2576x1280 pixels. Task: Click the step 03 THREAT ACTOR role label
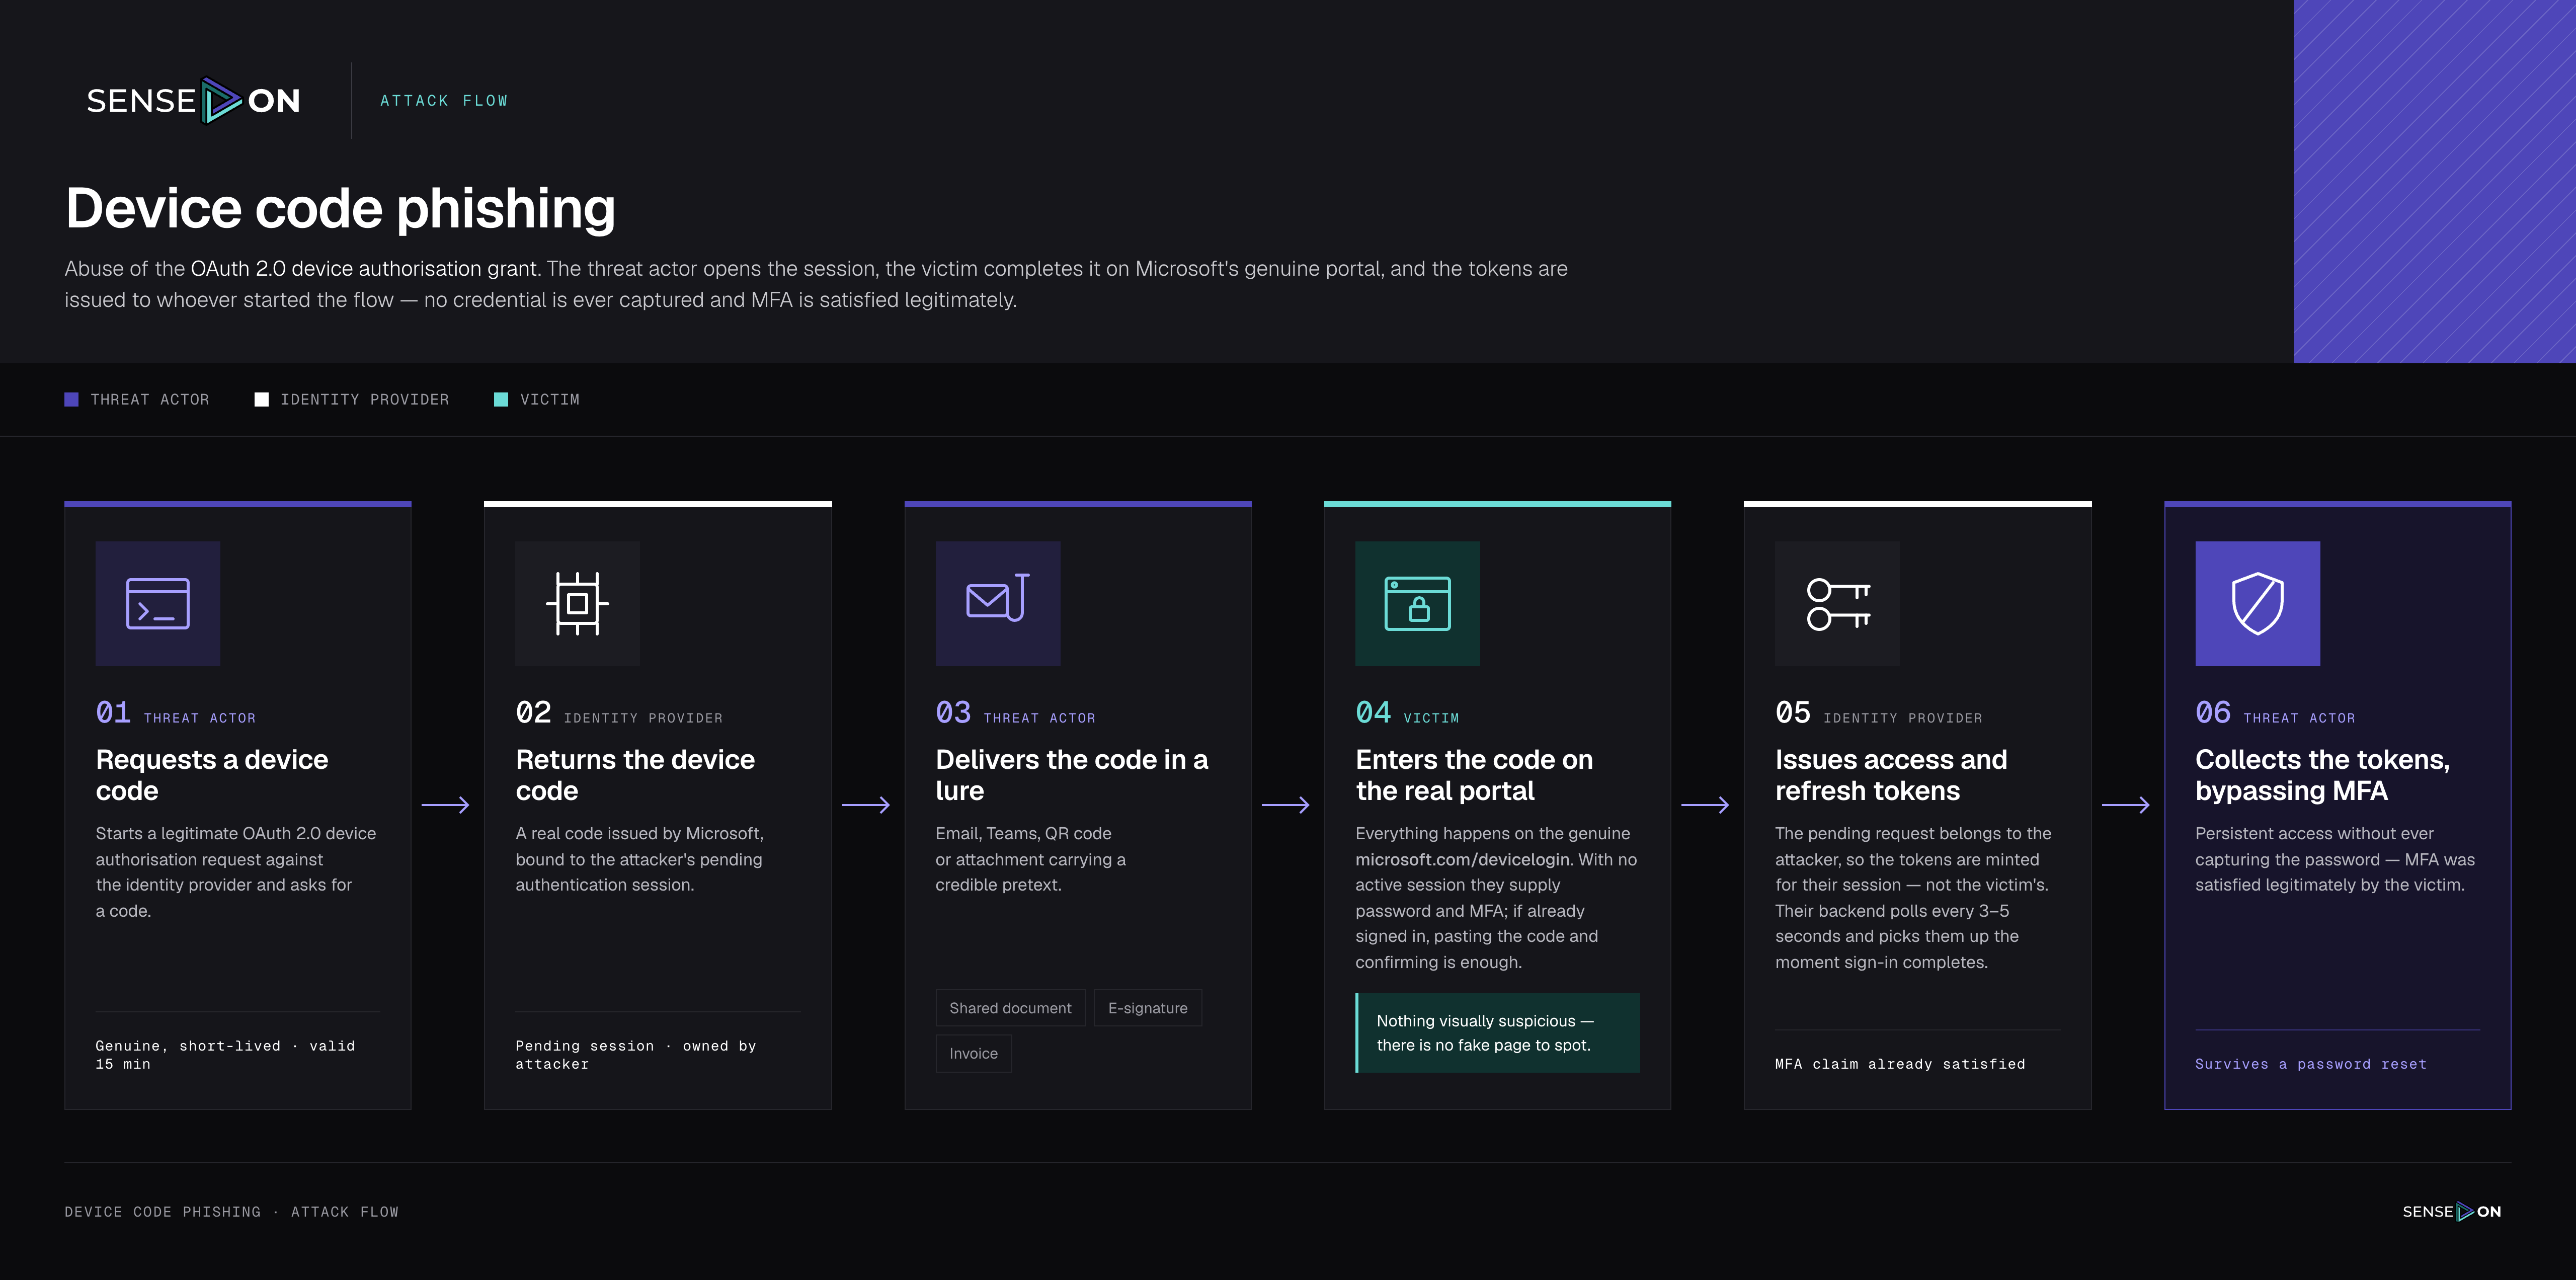coord(1040,718)
